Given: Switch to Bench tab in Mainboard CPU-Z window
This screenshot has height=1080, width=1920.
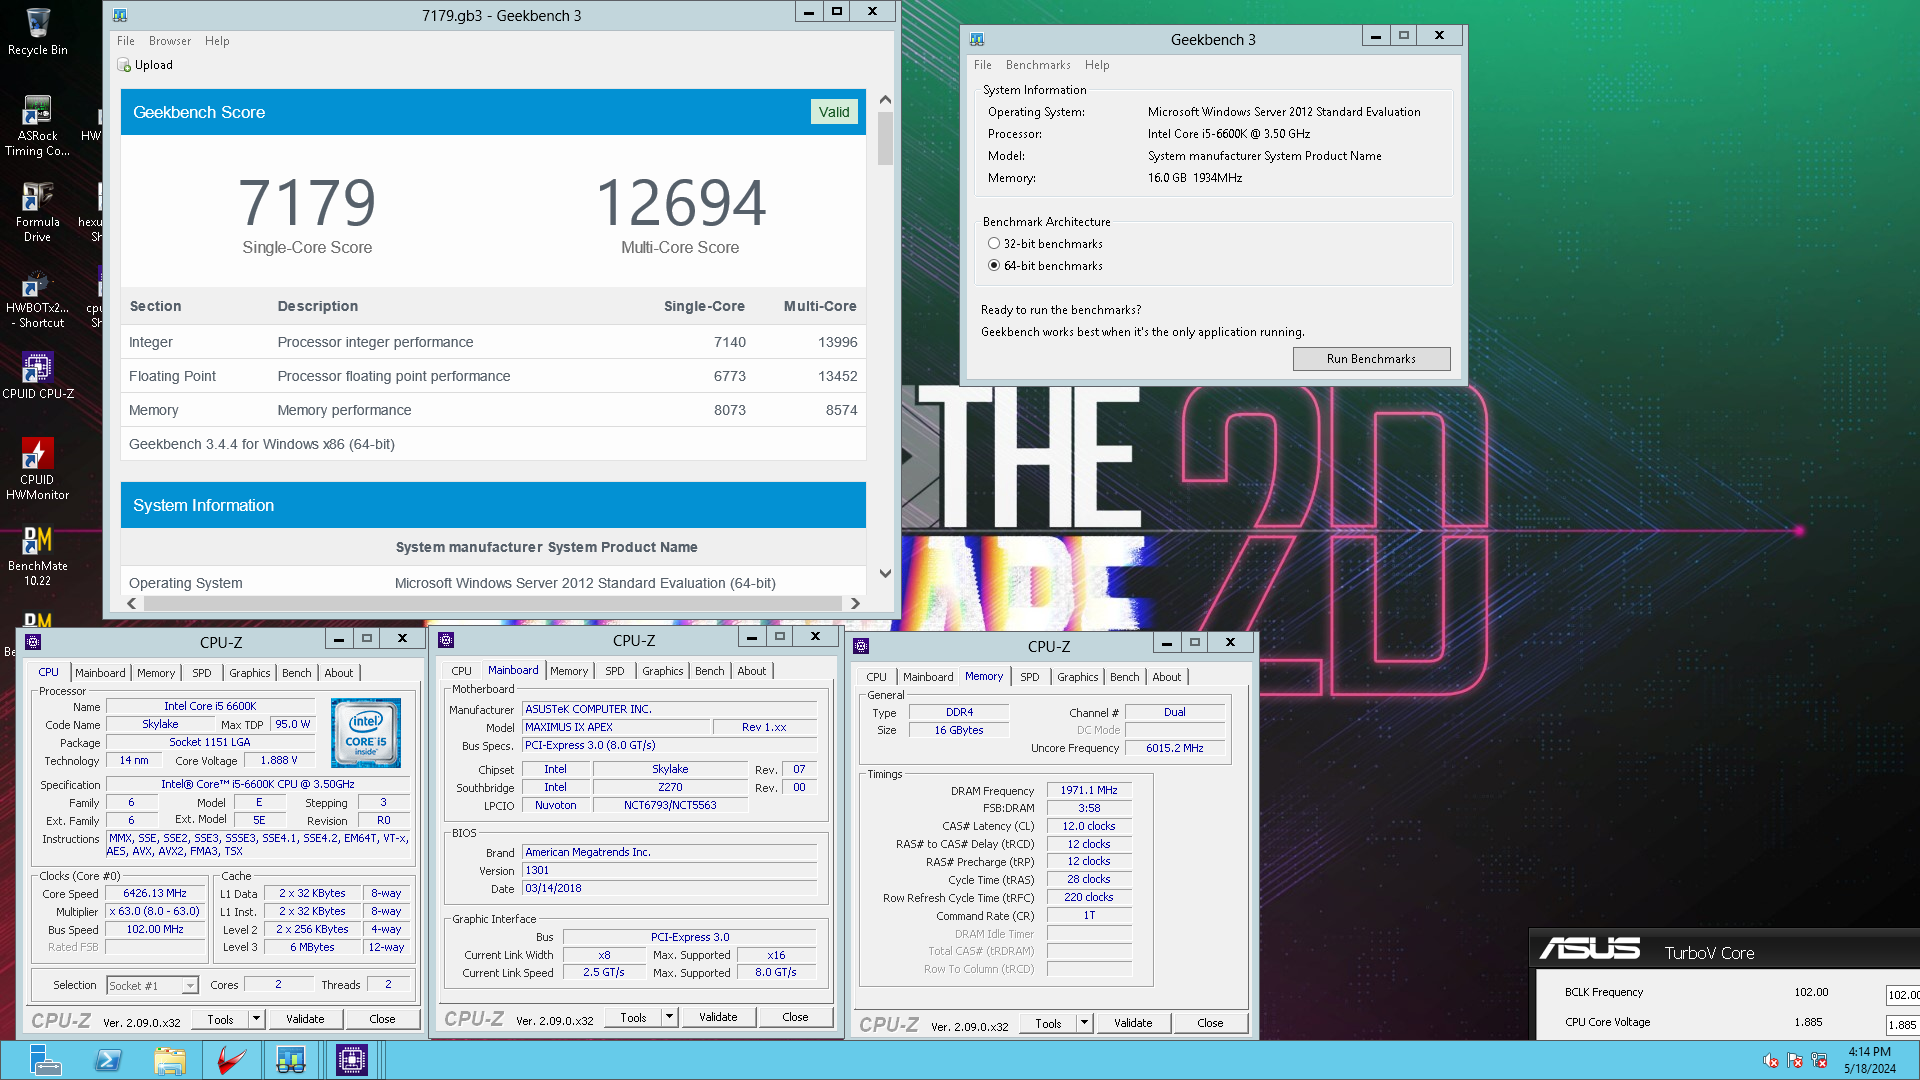Looking at the screenshot, I should (710, 671).
